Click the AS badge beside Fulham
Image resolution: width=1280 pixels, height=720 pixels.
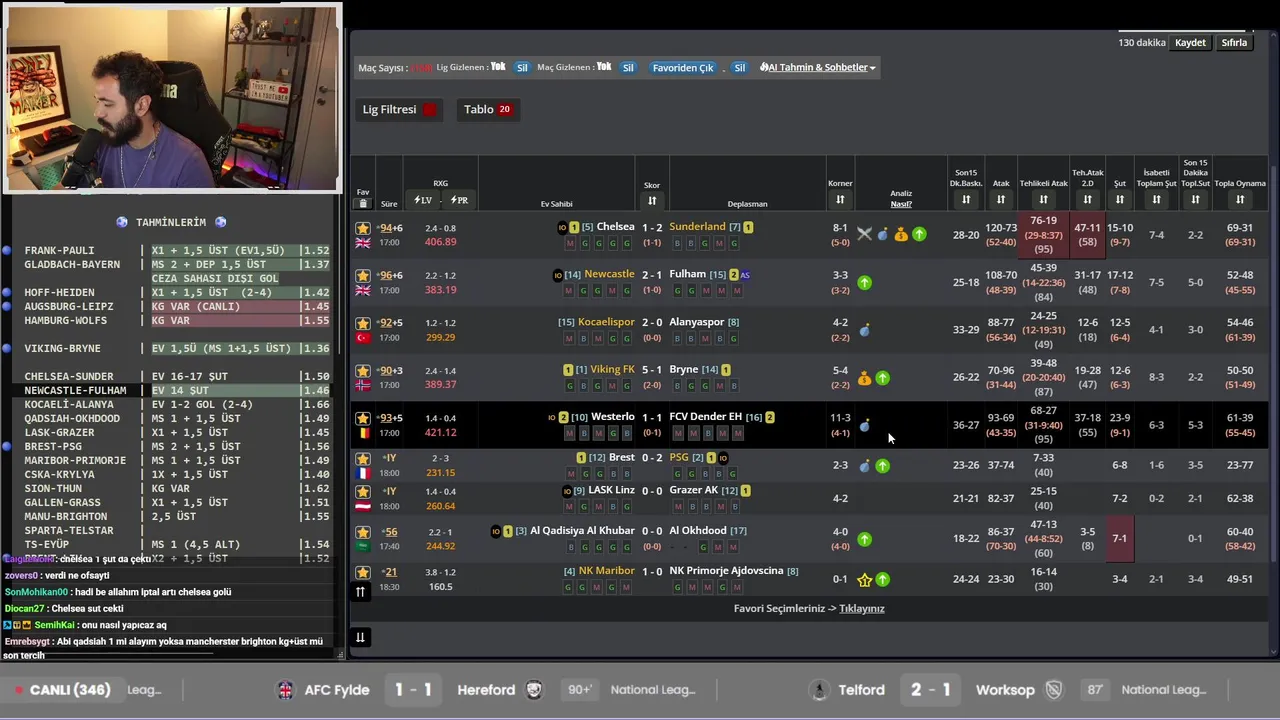(x=745, y=275)
